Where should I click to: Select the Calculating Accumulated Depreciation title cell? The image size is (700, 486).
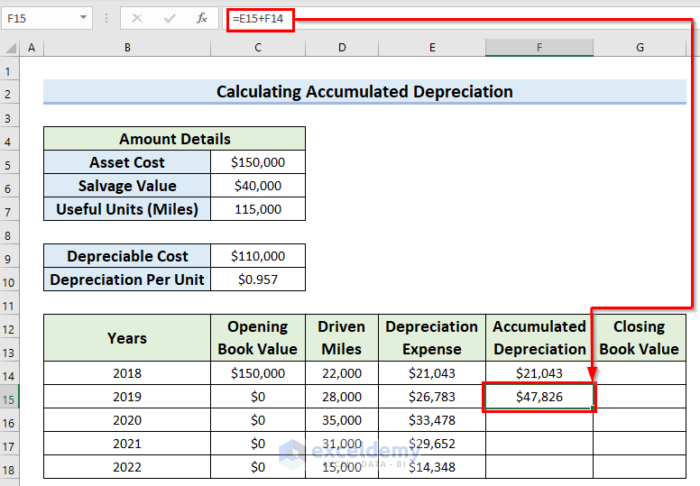[x=364, y=92]
